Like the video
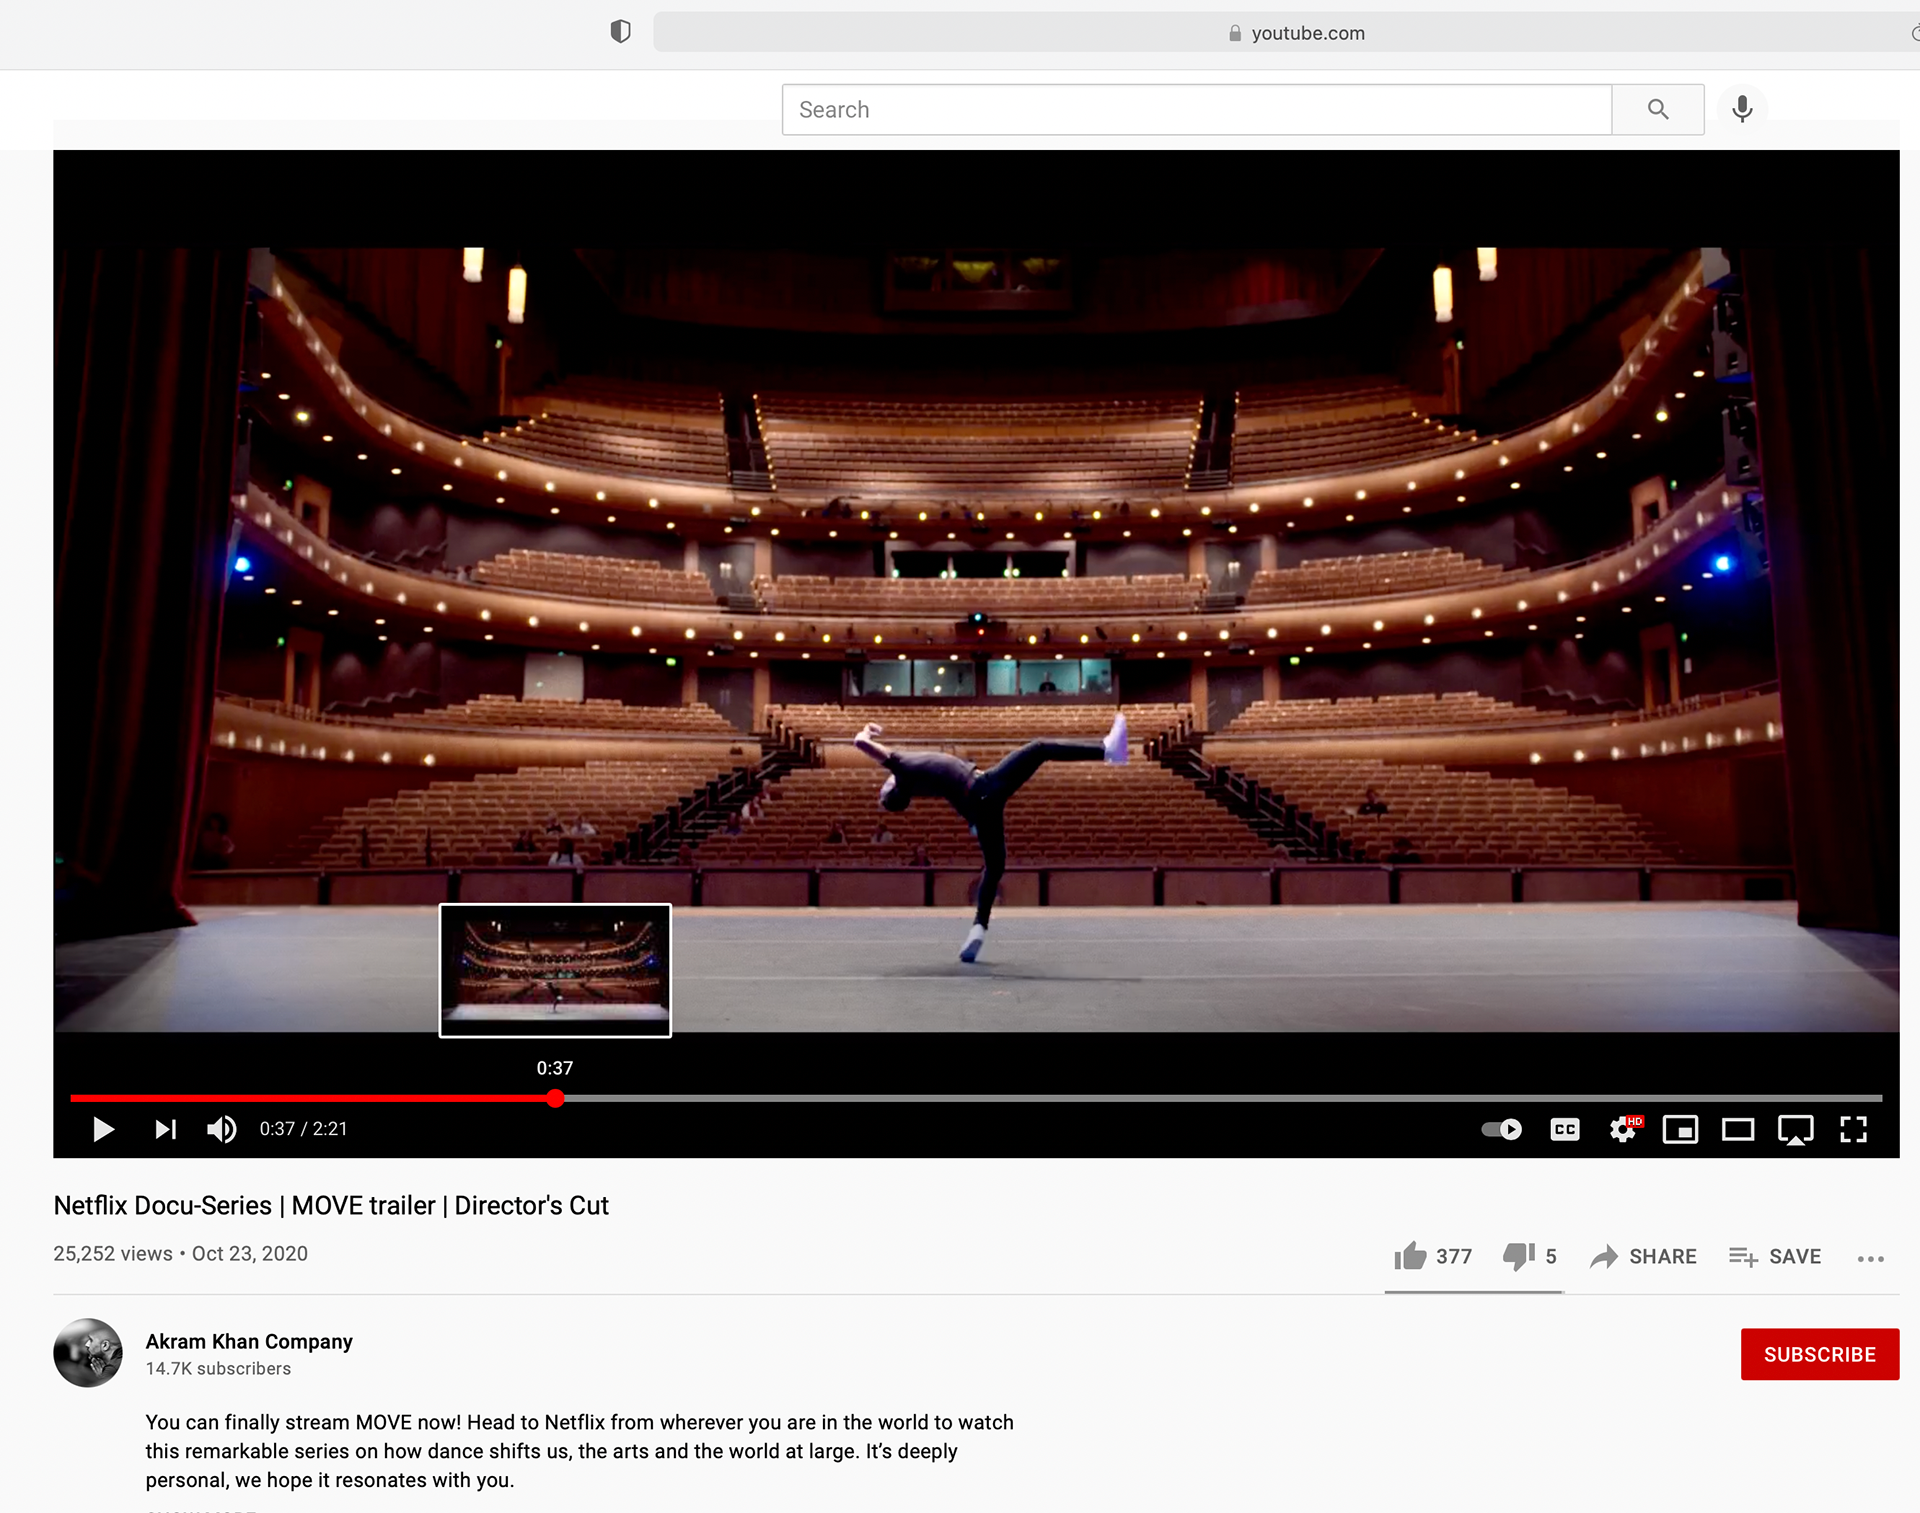 click(x=1433, y=1256)
